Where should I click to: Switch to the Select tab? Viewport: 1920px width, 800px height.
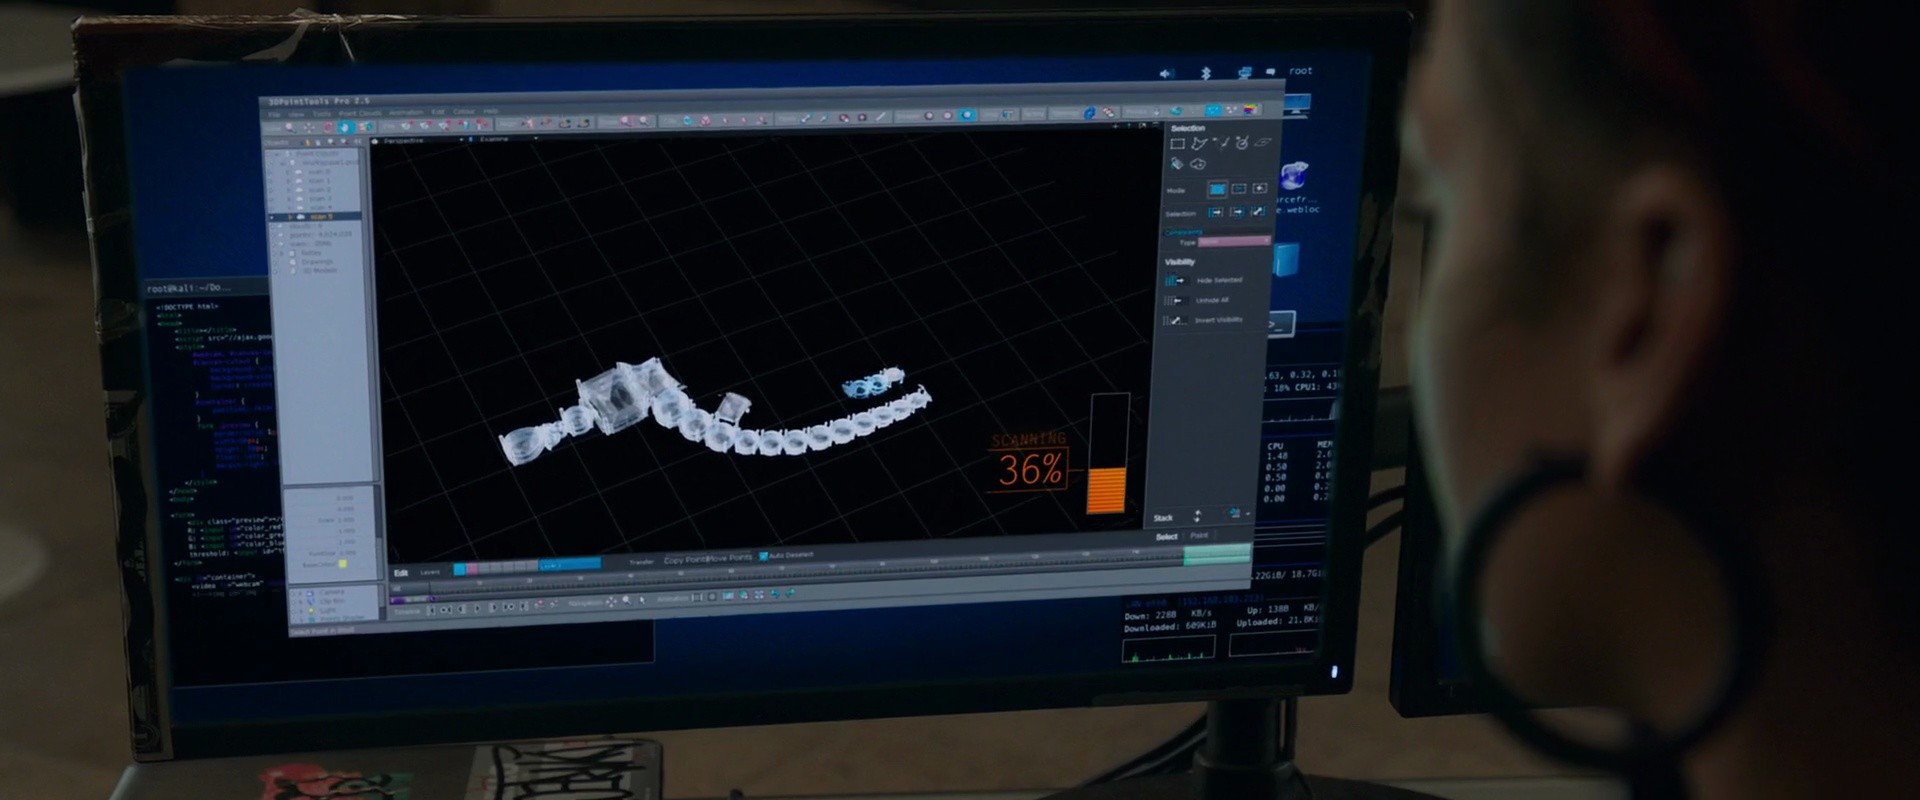point(1167,537)
